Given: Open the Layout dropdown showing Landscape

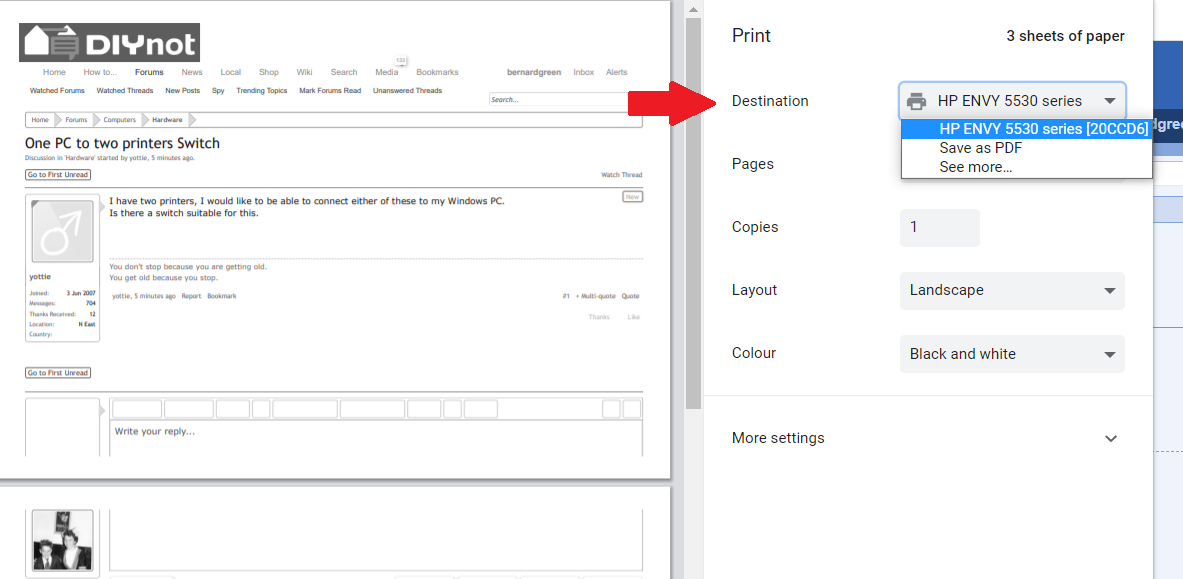Looking at the screenshot, I should pyautogui.click(x=1012, y=291).
